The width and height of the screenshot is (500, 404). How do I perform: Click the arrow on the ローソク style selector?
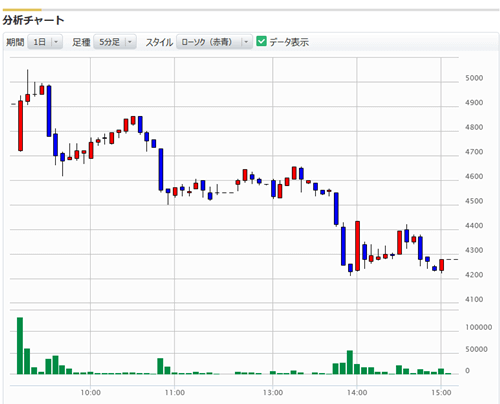pyautogui.click(x=246, y=42)
